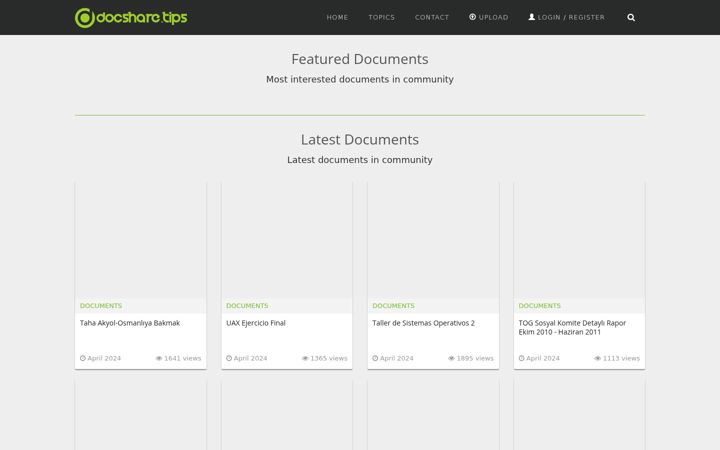
Task: Click 'April 2024' on Taha Akyol card
Action: pos(104,358)
